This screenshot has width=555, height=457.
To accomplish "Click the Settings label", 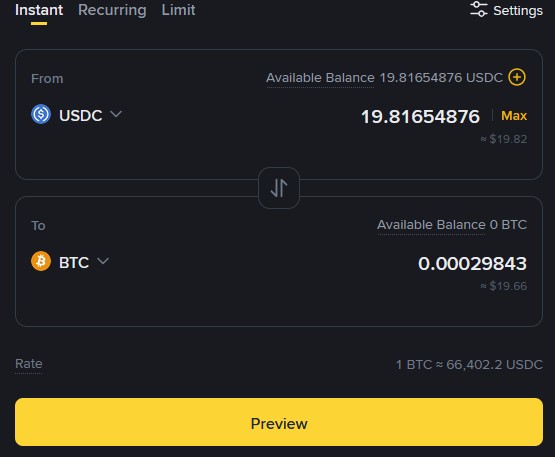I will tap(518, 11).
